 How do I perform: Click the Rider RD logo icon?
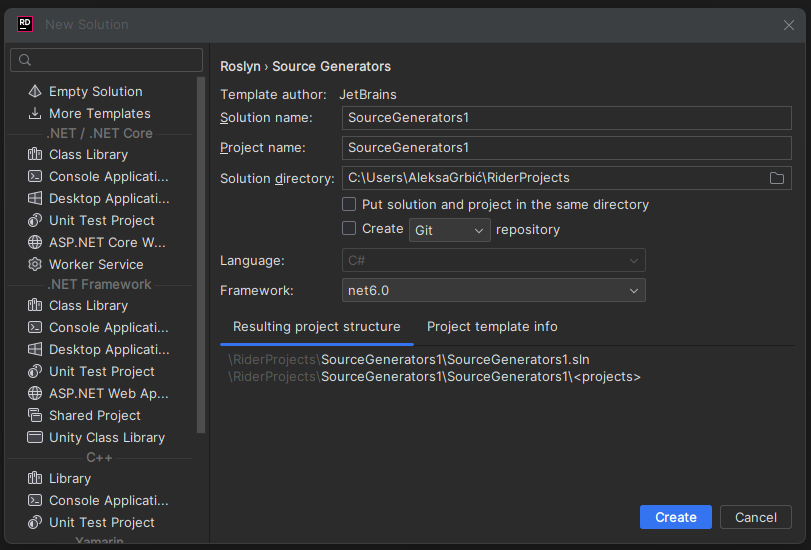[25, 24]
